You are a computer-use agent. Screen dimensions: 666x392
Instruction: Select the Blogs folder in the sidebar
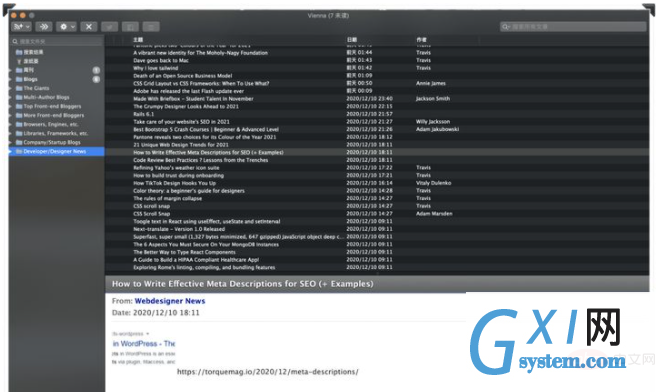(31, 79)
